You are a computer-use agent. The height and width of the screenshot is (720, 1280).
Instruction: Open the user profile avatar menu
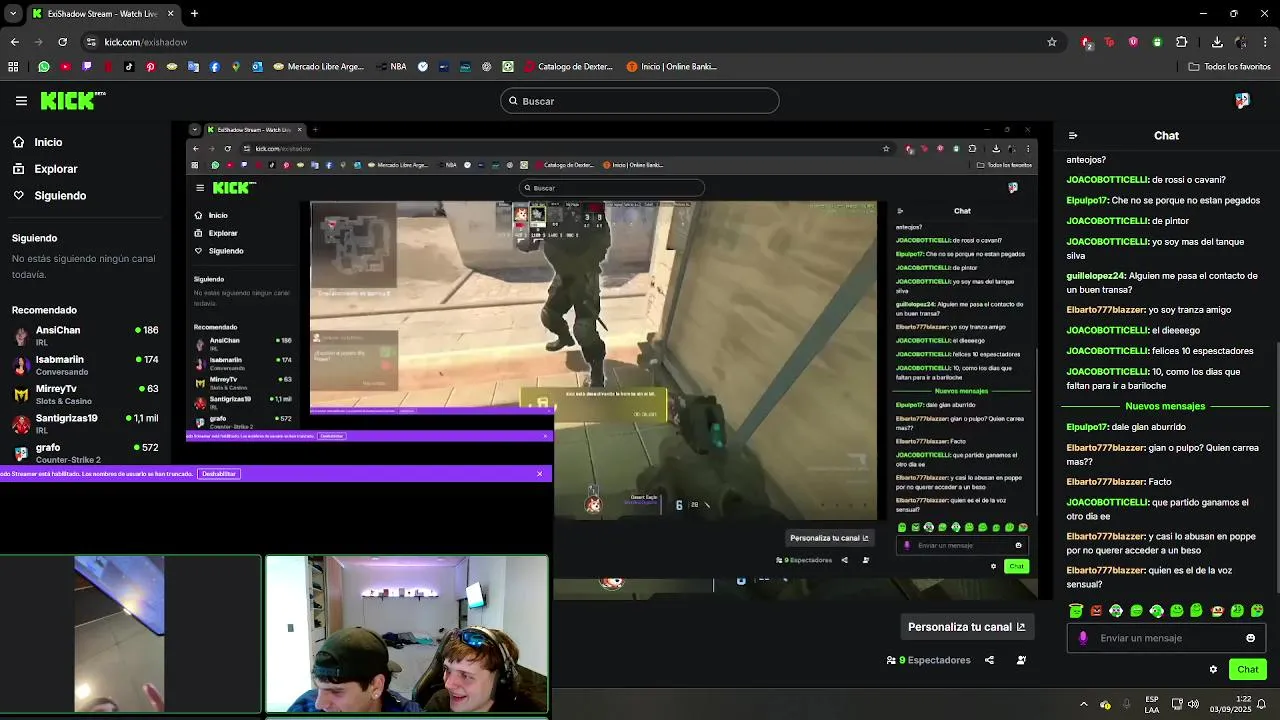(x=1242, y=101)
